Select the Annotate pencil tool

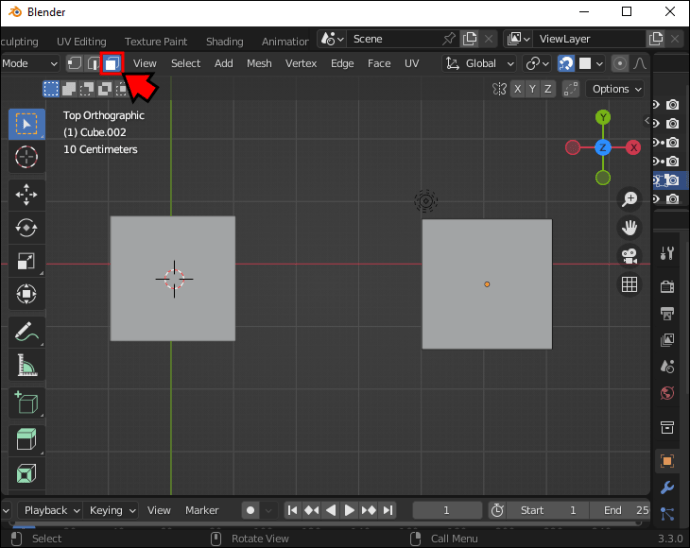(x=26, y=331)
